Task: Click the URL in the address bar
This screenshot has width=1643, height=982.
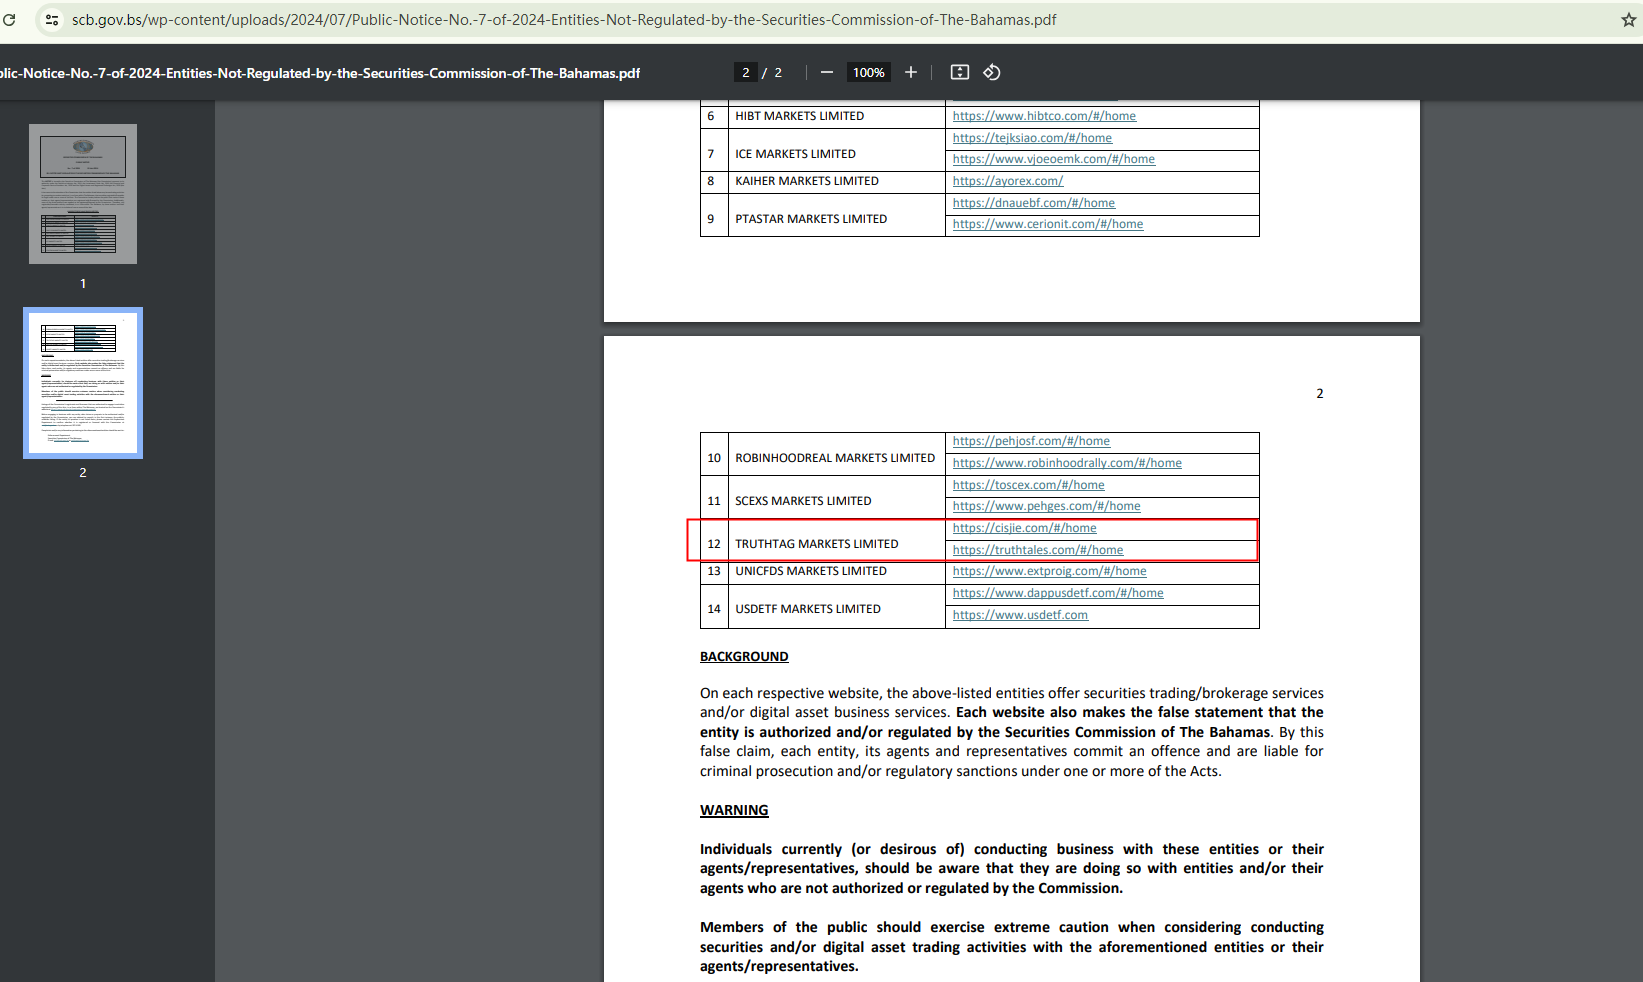Action: point(564,20)
